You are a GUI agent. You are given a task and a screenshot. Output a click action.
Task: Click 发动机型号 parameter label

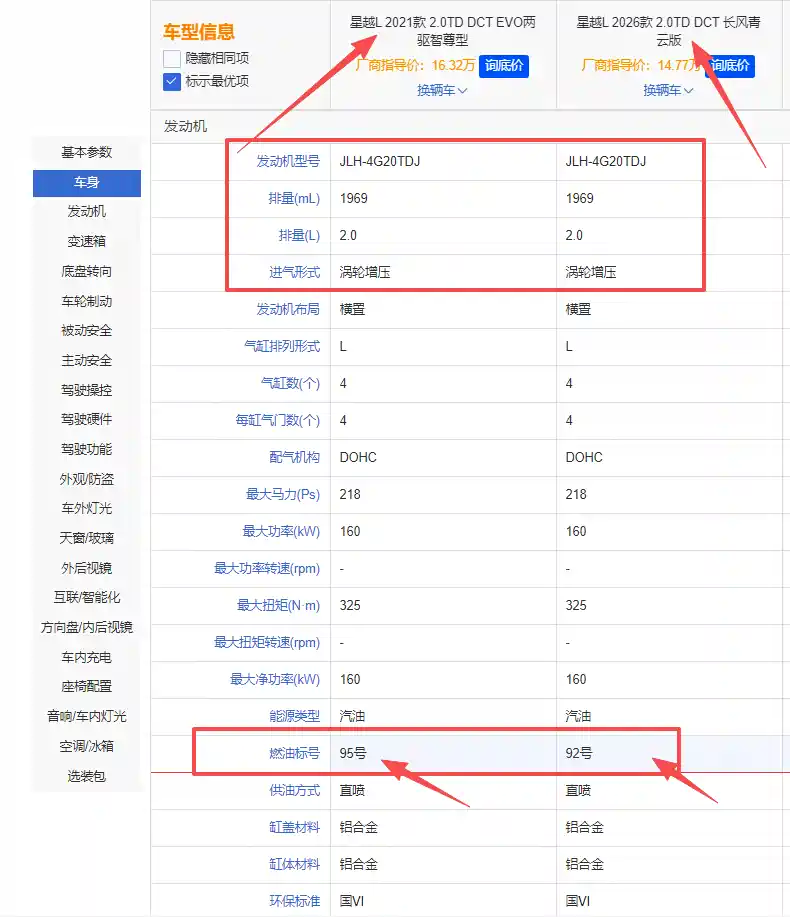click(x=288, y=161)
